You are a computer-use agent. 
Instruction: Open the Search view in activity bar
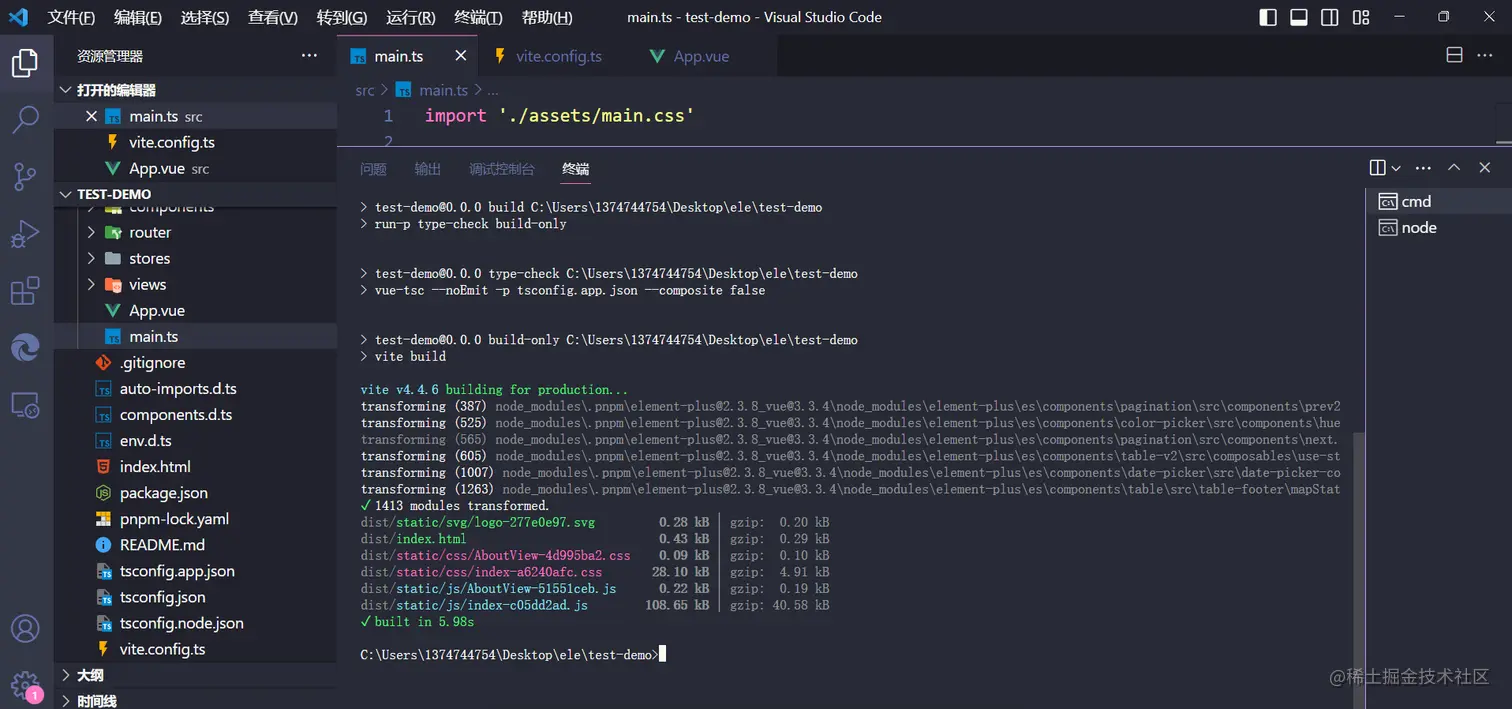click(24, 120)
